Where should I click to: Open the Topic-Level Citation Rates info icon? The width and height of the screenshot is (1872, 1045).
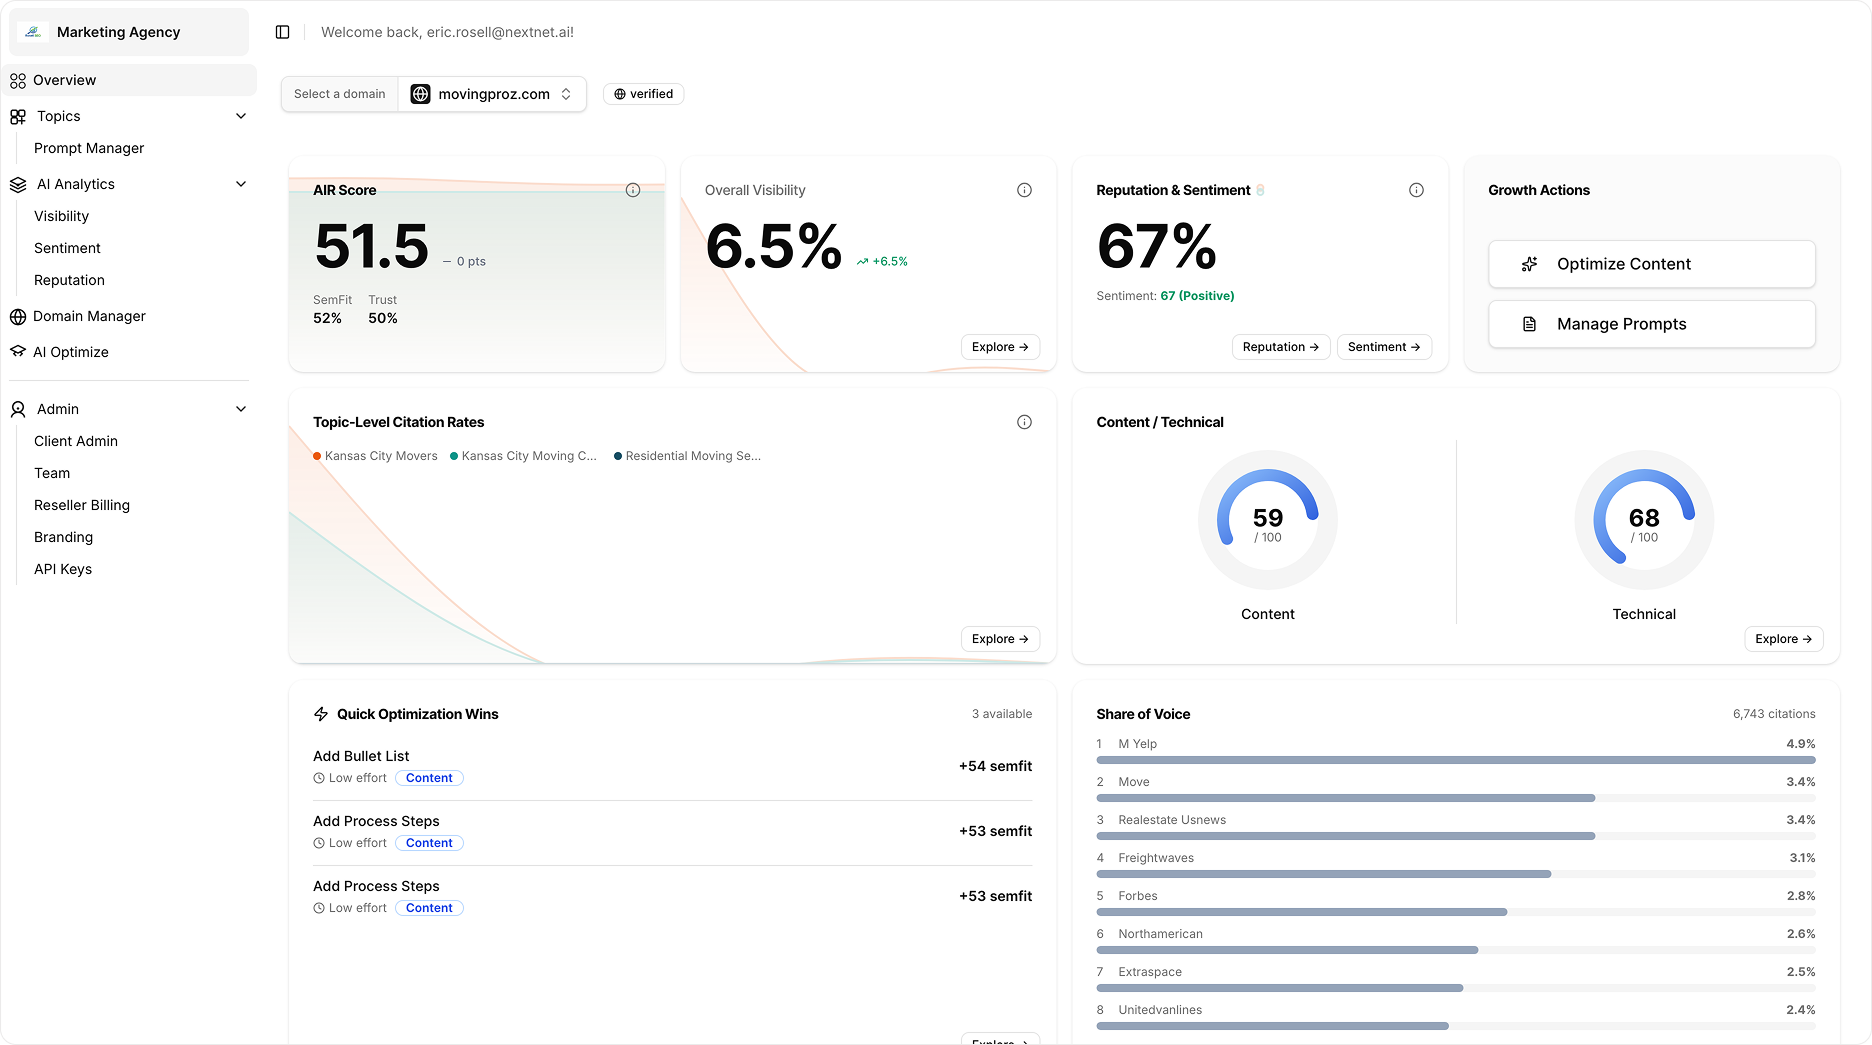tap(1024, 422)
